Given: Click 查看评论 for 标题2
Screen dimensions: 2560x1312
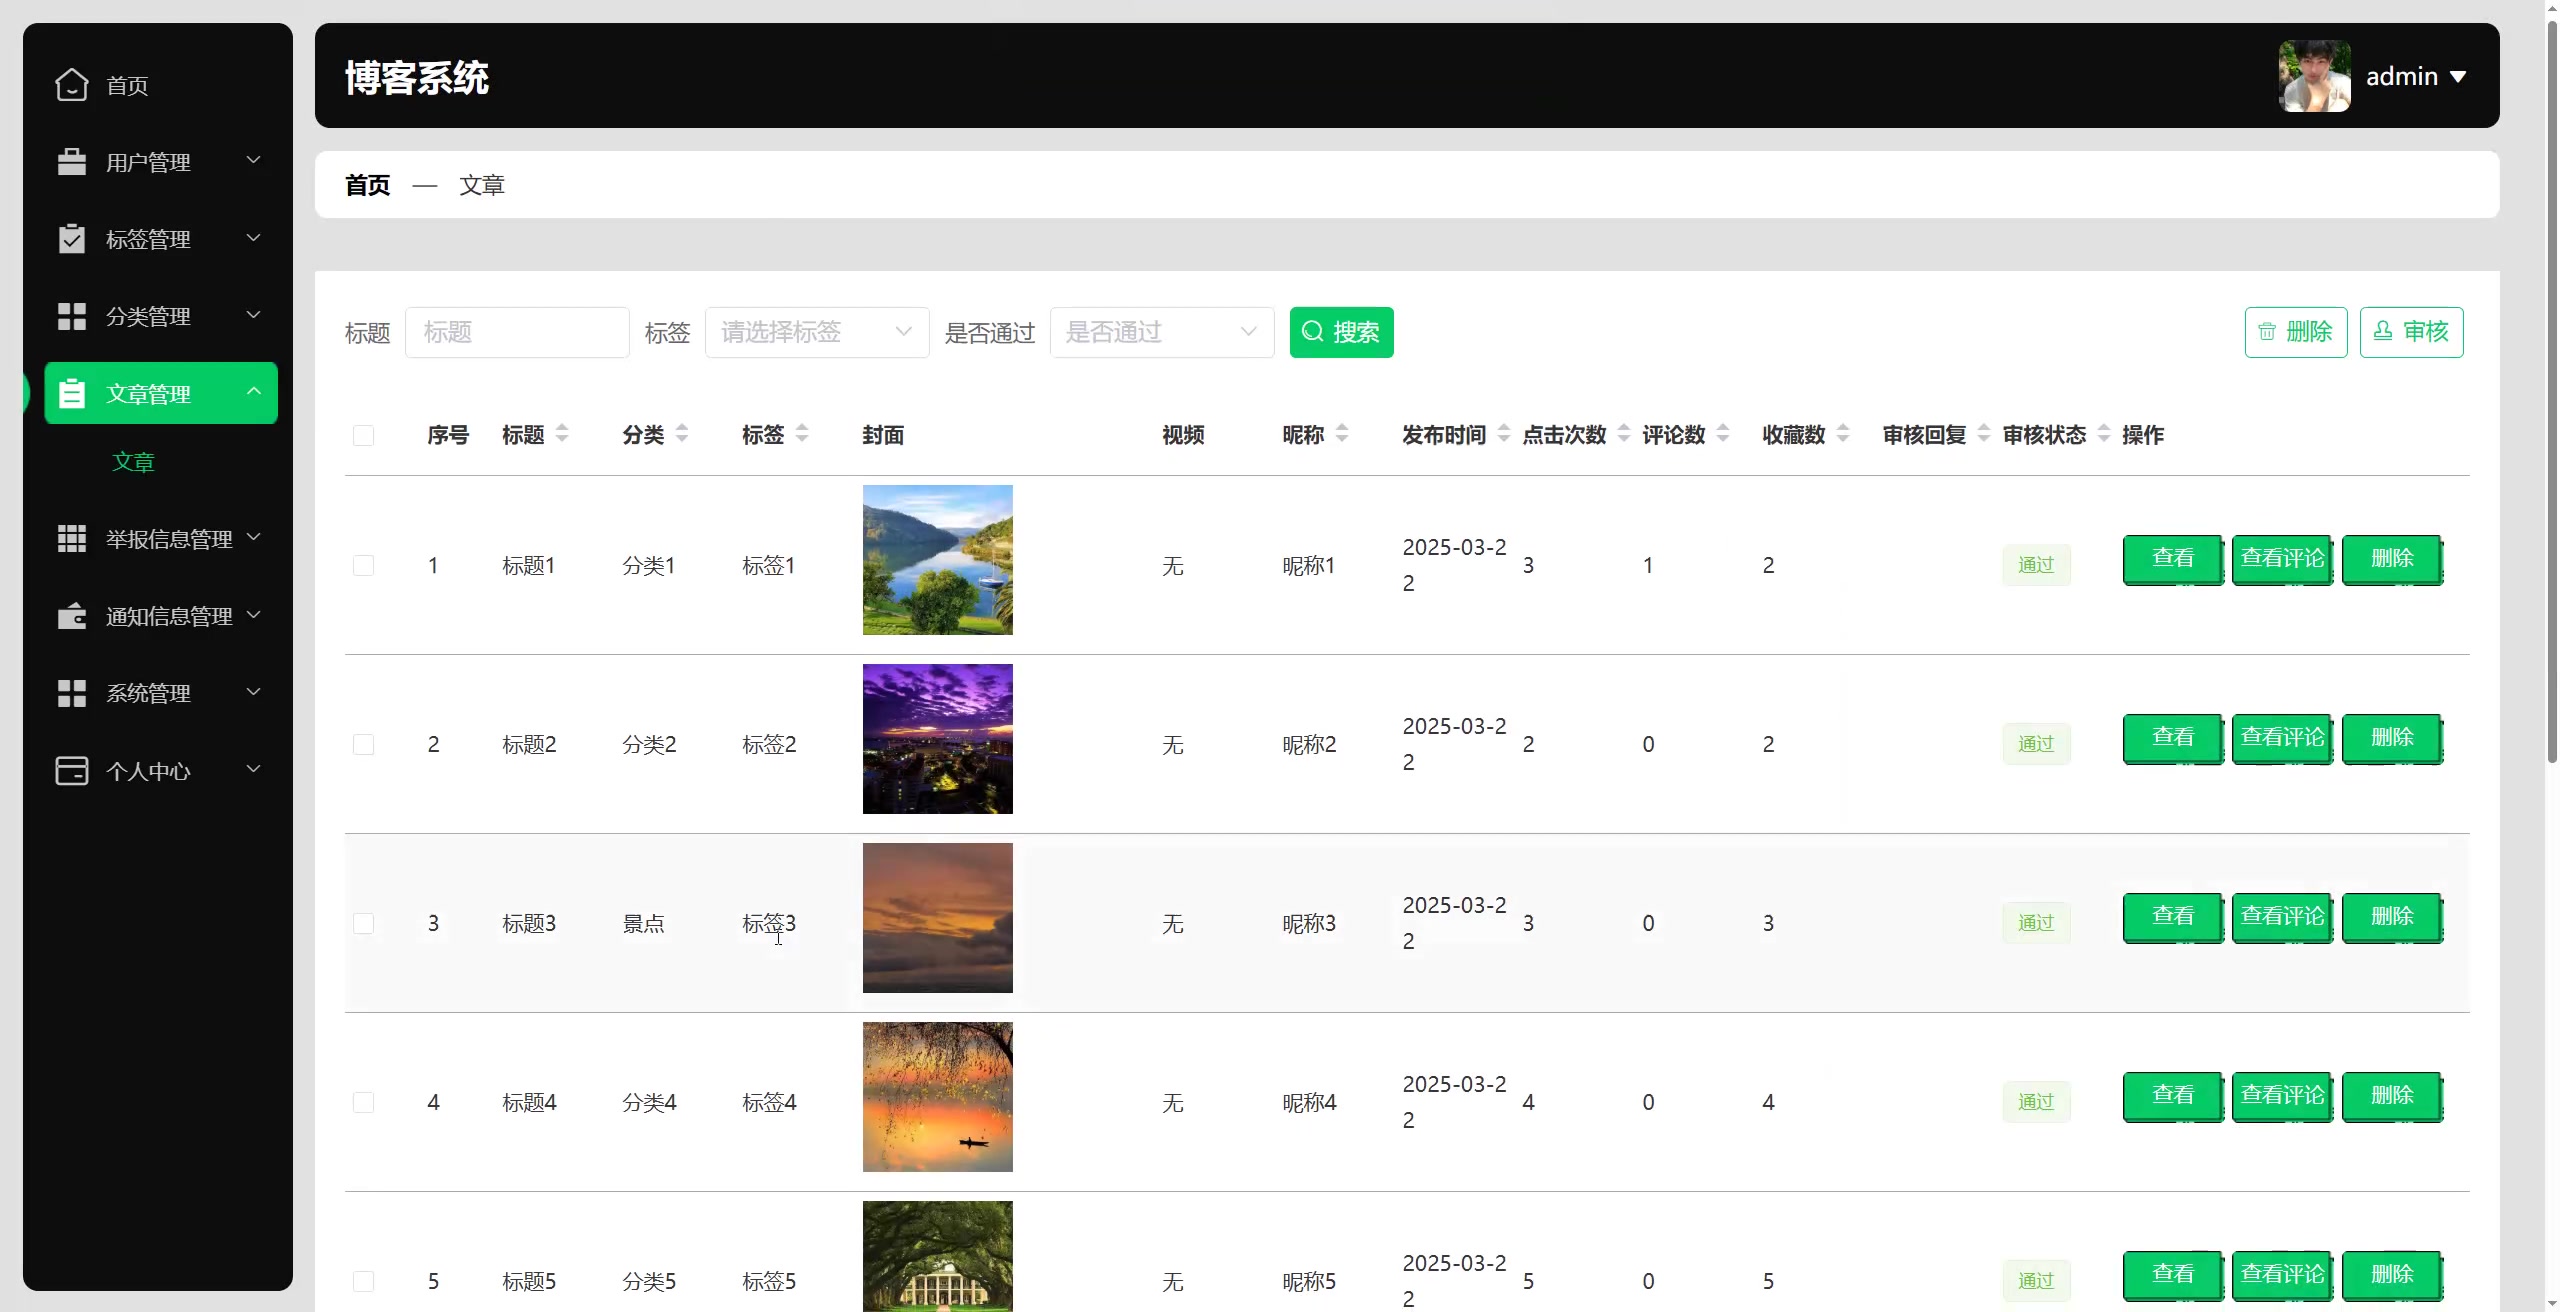Looking at the screenshot, I should (x=2282, y=738).
